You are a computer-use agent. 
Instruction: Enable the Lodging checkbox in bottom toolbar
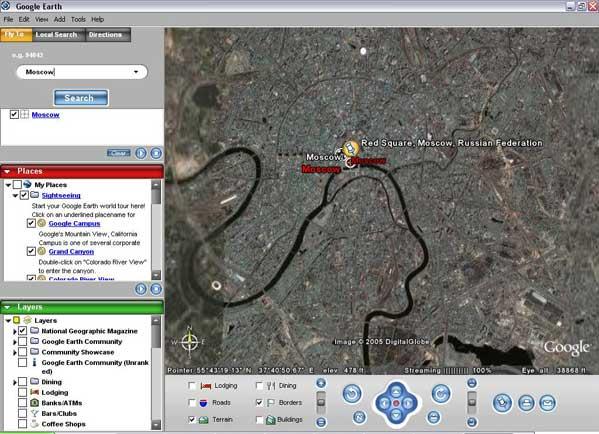(x=192, y=386)
